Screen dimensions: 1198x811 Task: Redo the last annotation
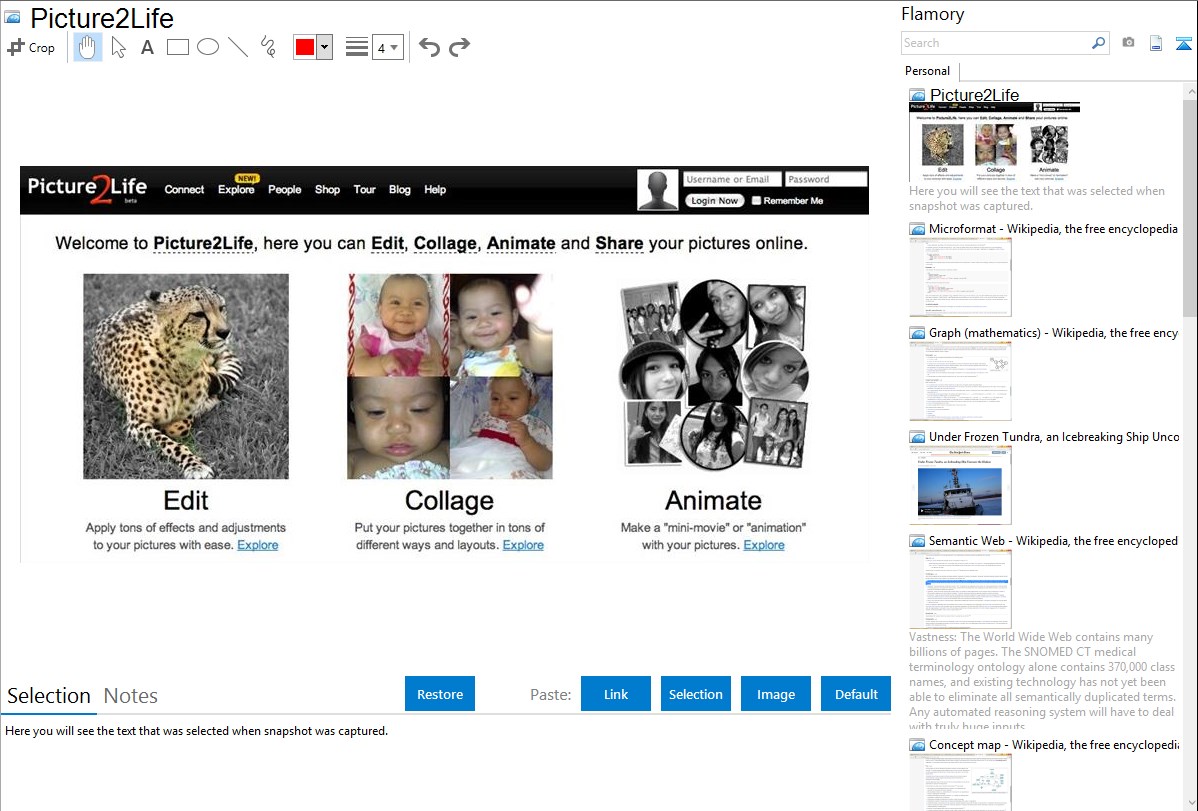(459, 47)
